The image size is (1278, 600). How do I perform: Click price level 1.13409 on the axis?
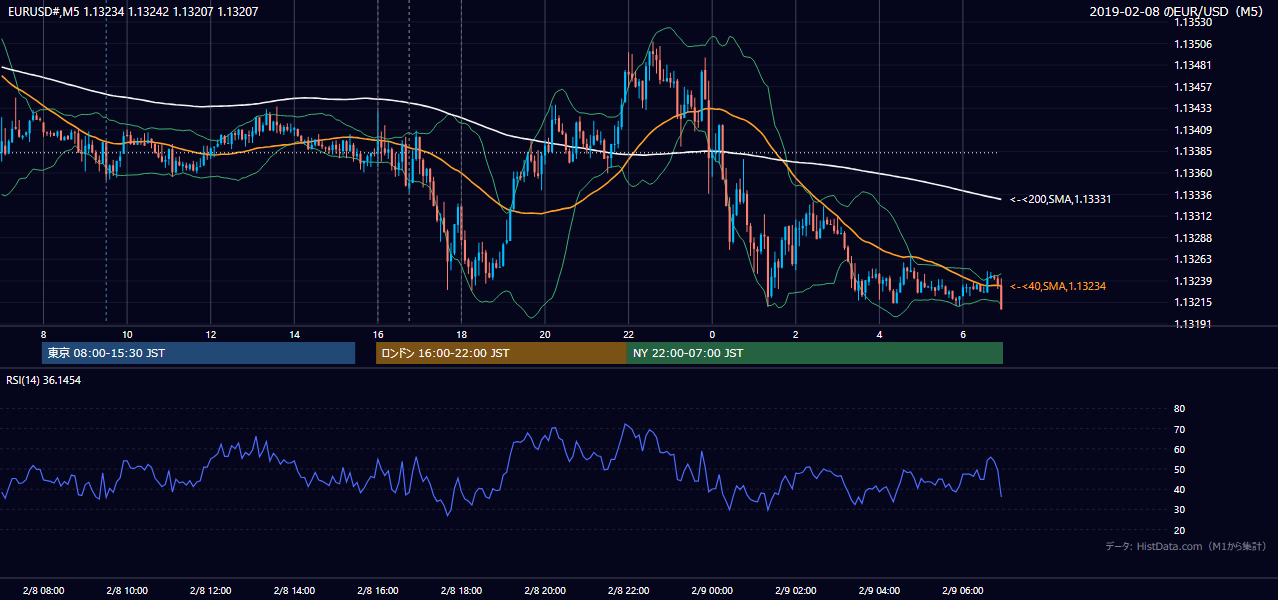point(1193,130)
